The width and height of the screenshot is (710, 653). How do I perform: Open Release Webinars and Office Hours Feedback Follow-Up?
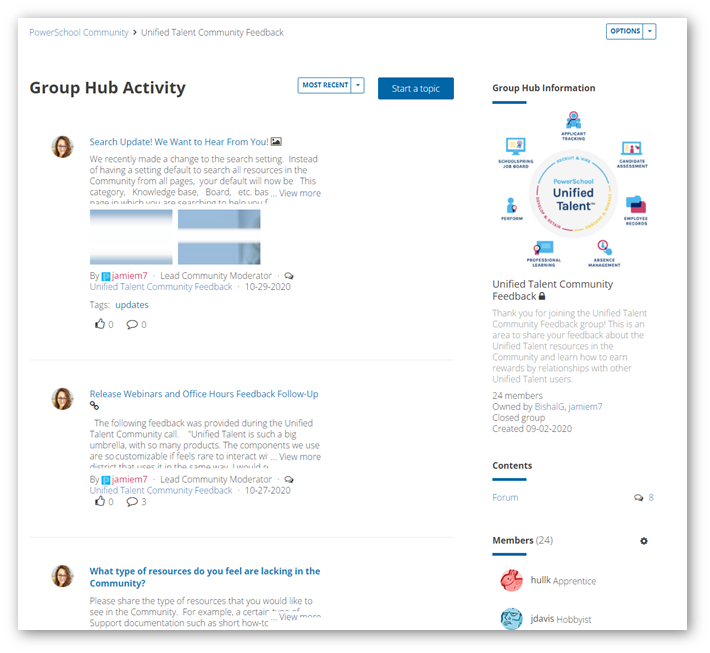click(x=204, y=394)
